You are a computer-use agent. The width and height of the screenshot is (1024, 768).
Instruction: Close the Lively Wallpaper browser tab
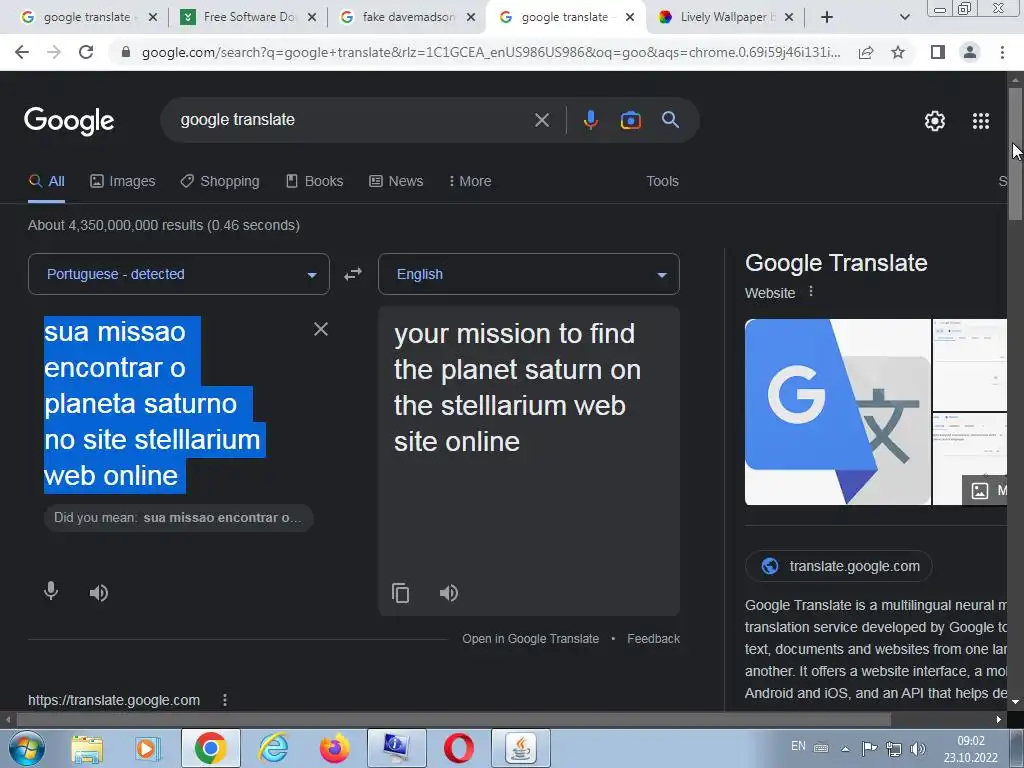tap(789, 17)
